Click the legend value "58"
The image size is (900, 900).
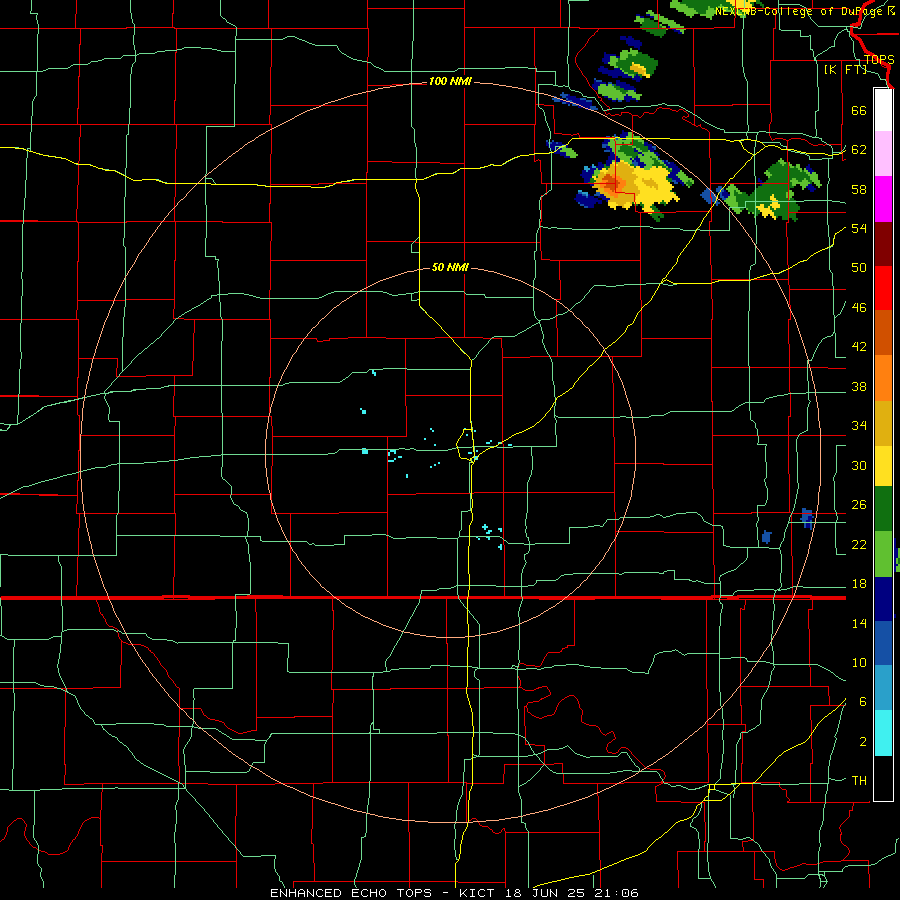coord(859,189)
